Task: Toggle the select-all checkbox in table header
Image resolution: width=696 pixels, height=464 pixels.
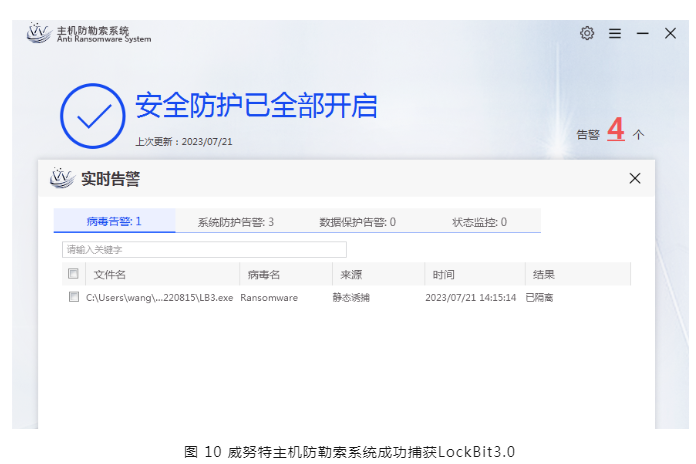Action: (73, 274)
